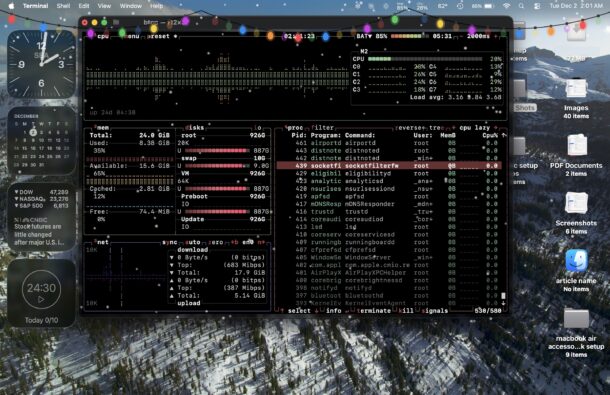Open the Shell menu

tap(63, 6)
